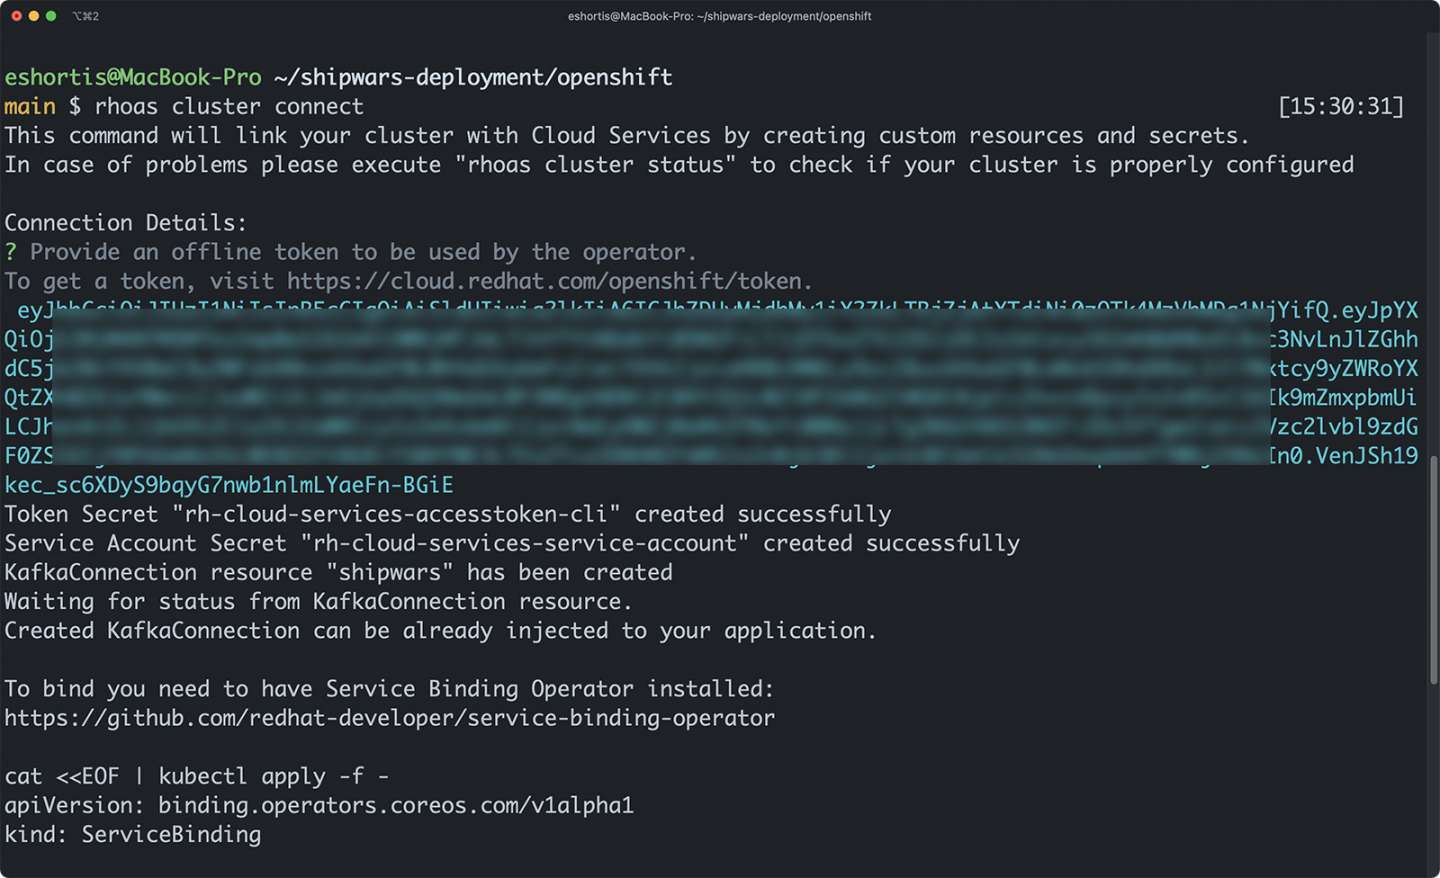Click the token's last line ending in BGiE
Viewport: 1440px width, 878px height.
pyautogui.click(x=229, y=485)
